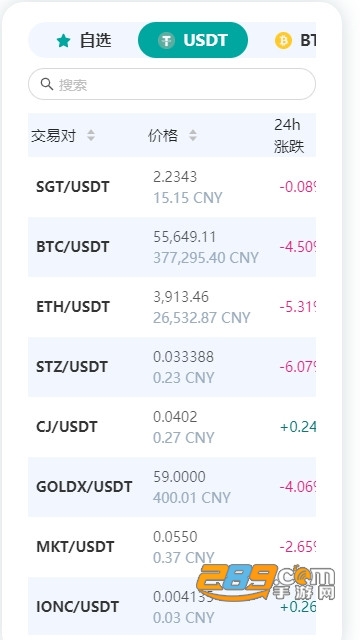Viewport: 360px width, 640px height.
Task: Focus the 搜索 search field
Action: point(172,84)
